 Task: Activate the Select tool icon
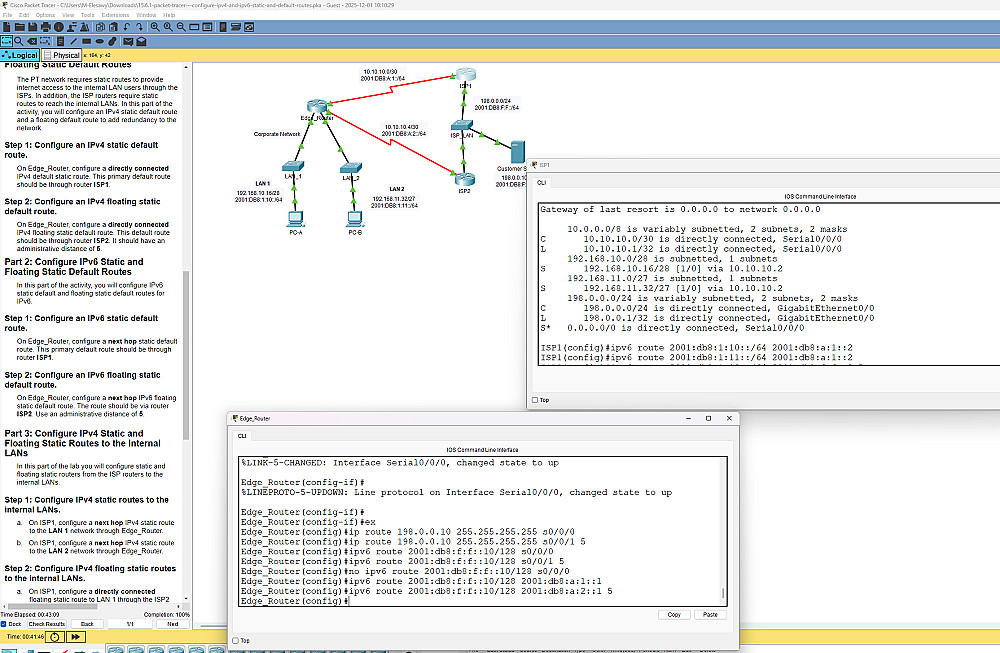point(6,41)
